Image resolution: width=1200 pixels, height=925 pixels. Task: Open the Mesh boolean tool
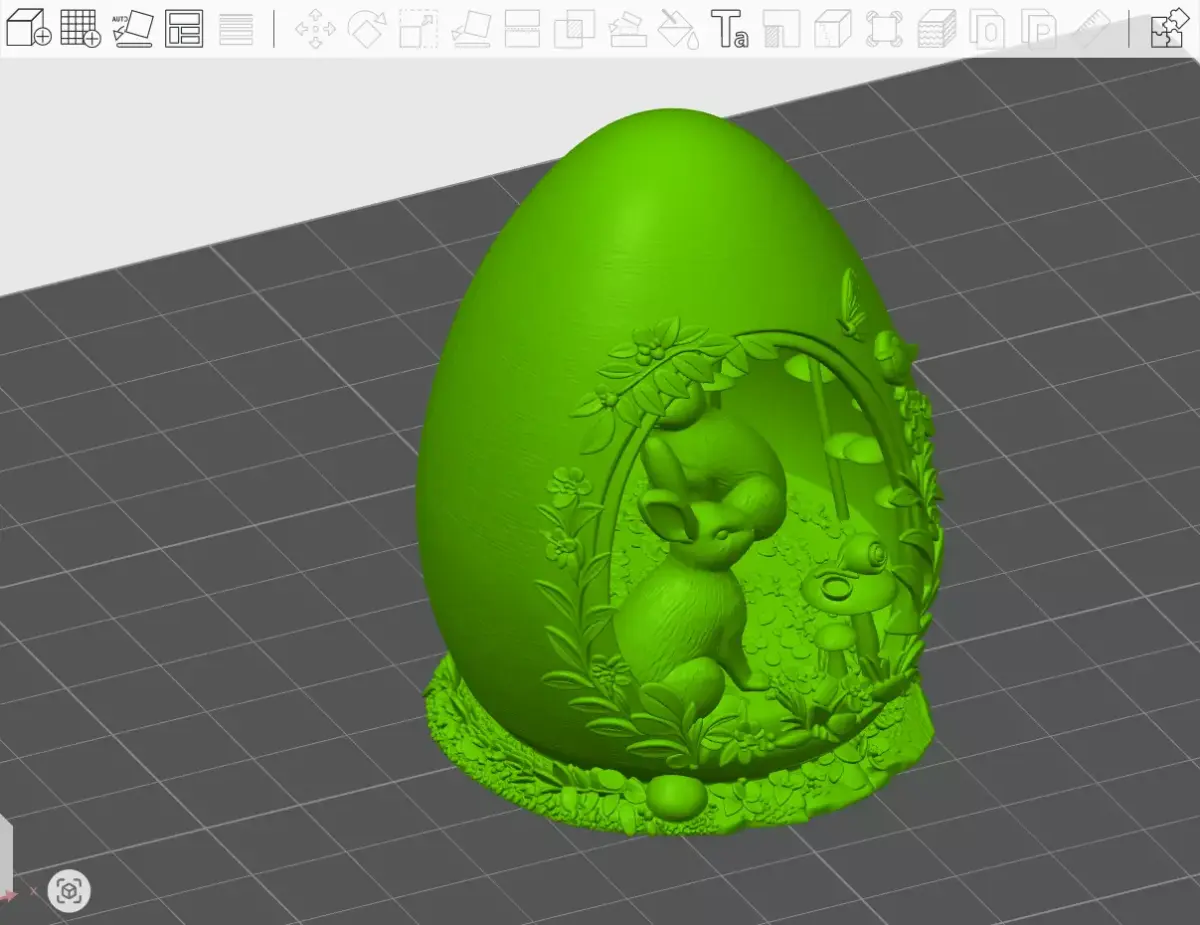(x=575, y=29)
